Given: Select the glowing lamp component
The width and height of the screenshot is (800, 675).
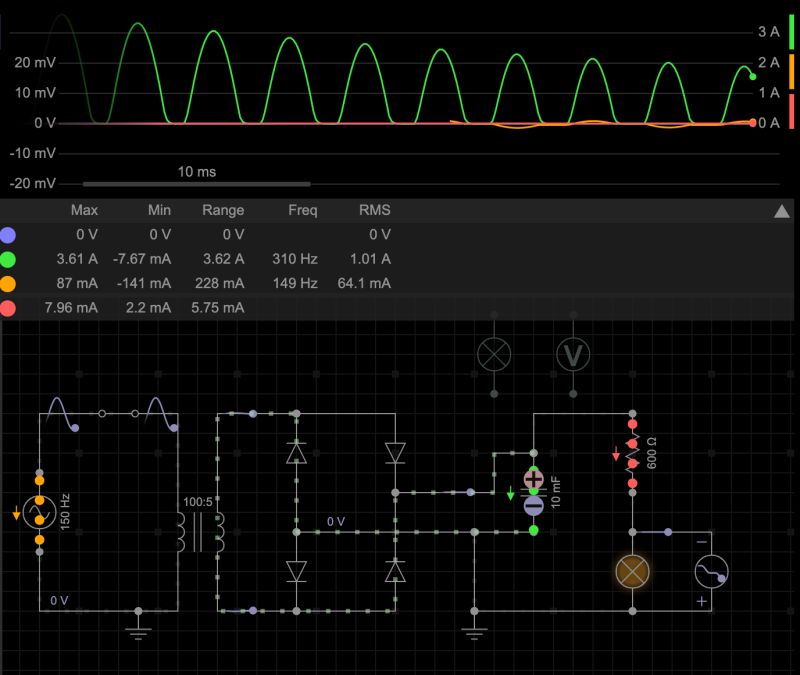Looking at the screenshot, I should point(632,571).
